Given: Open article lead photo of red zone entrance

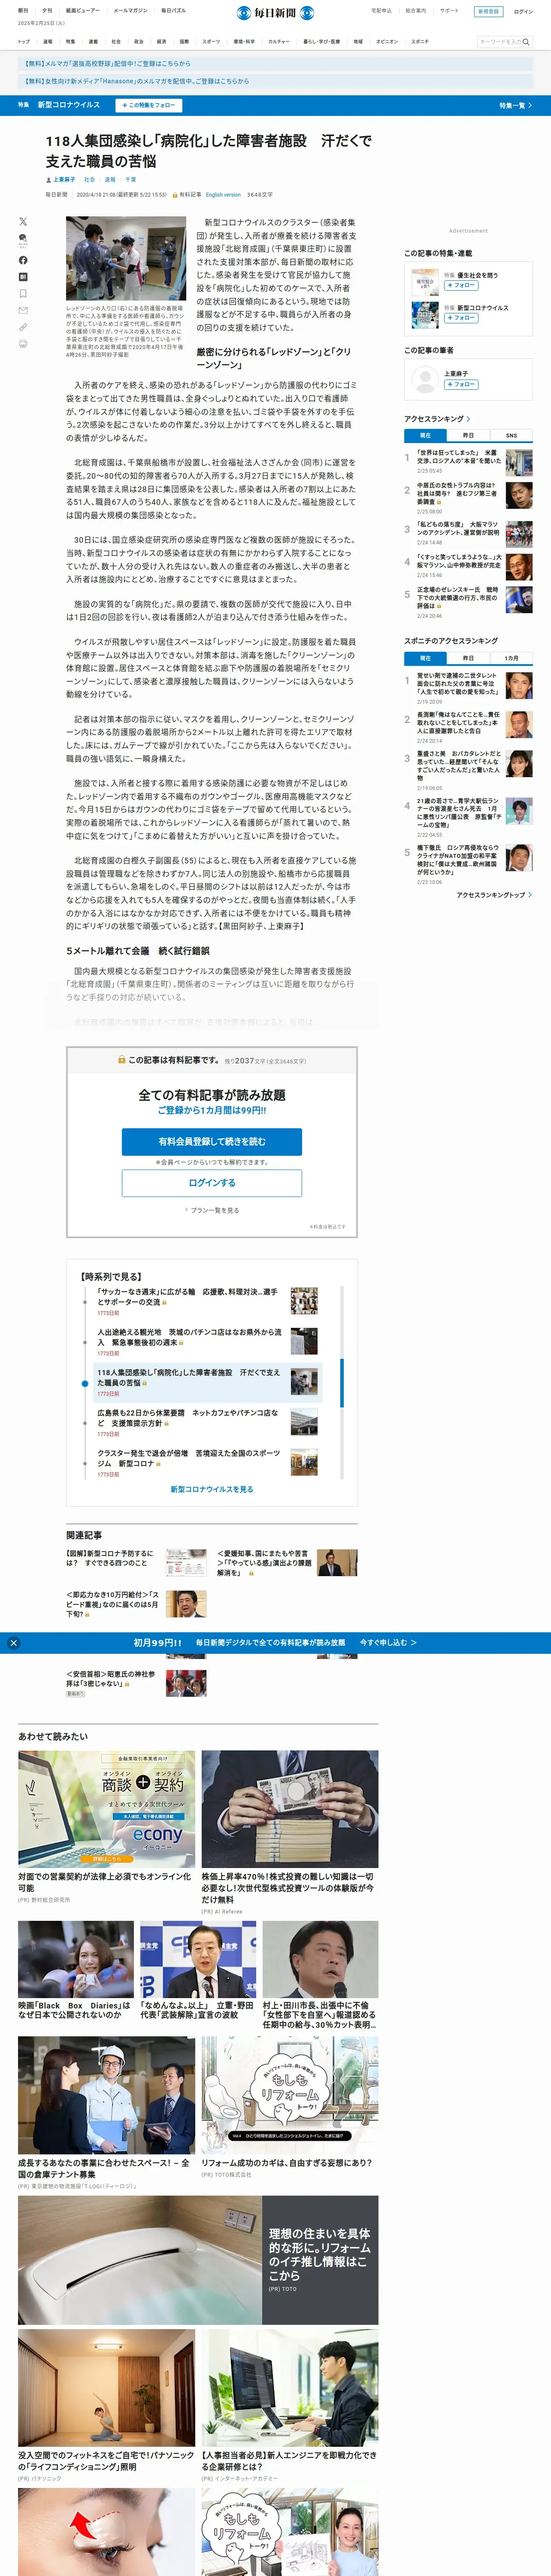Looking at the screenshot, I should pyautogui.click(x=126, y=258).
